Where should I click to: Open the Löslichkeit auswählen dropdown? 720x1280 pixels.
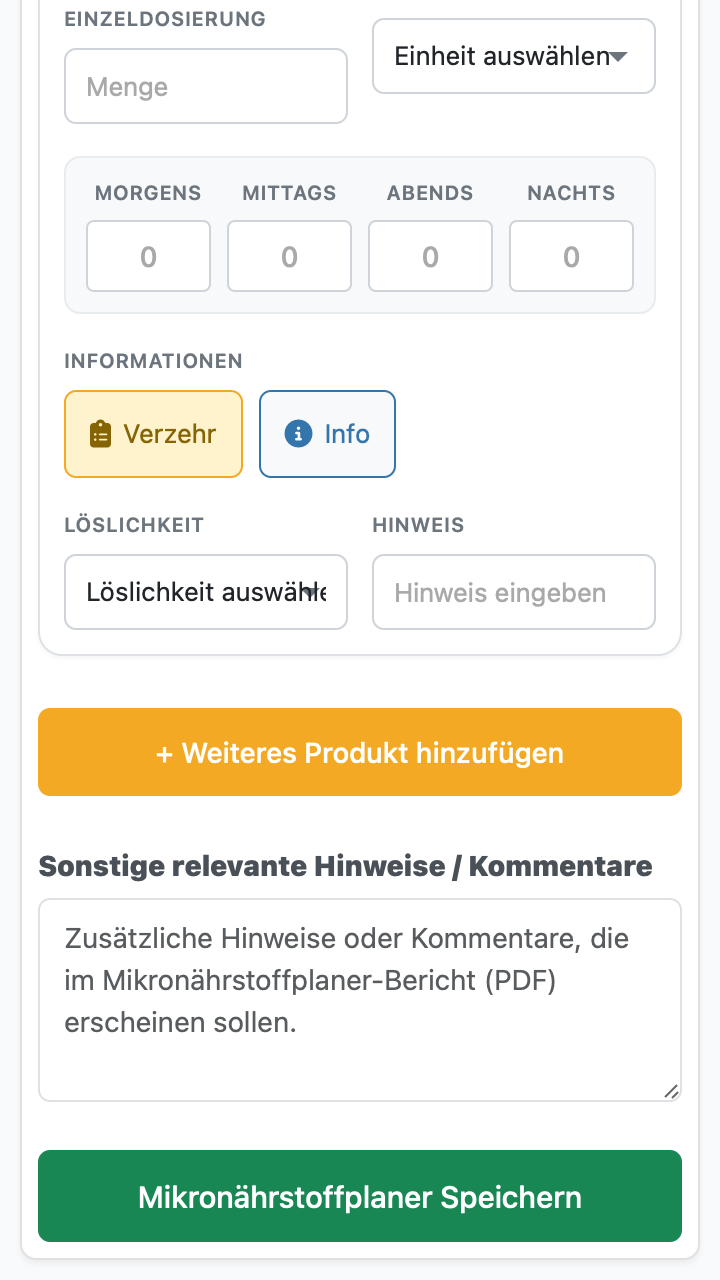(x=206, y=592)
